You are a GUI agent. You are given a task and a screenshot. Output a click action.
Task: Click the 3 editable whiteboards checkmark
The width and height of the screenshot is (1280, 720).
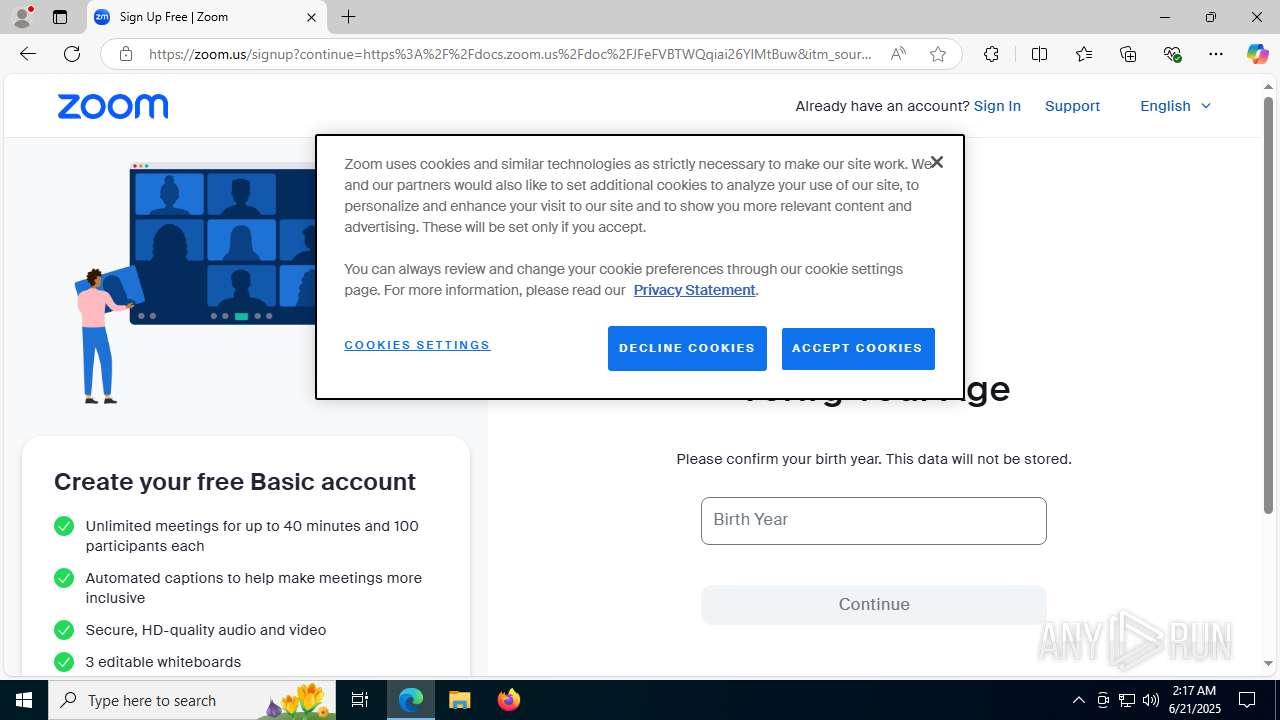click(64, 662)
